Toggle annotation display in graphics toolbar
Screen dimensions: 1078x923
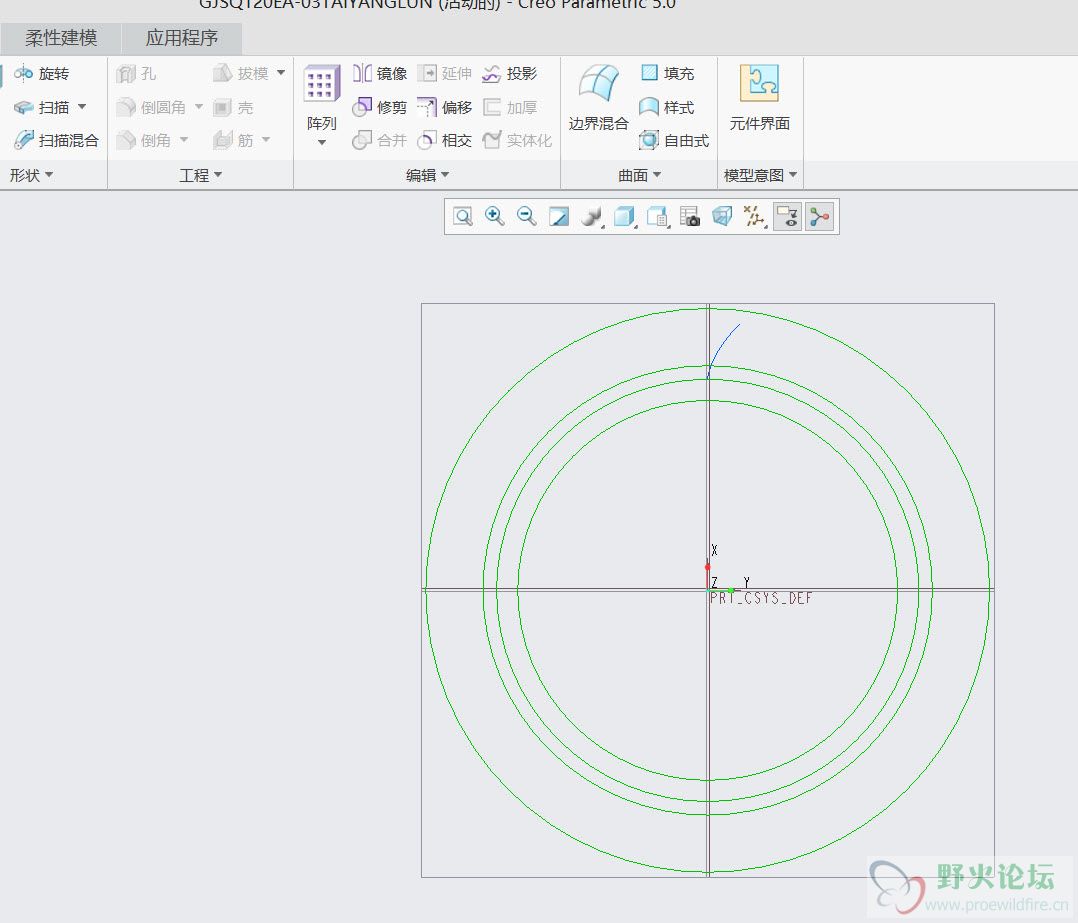point(787,216)
